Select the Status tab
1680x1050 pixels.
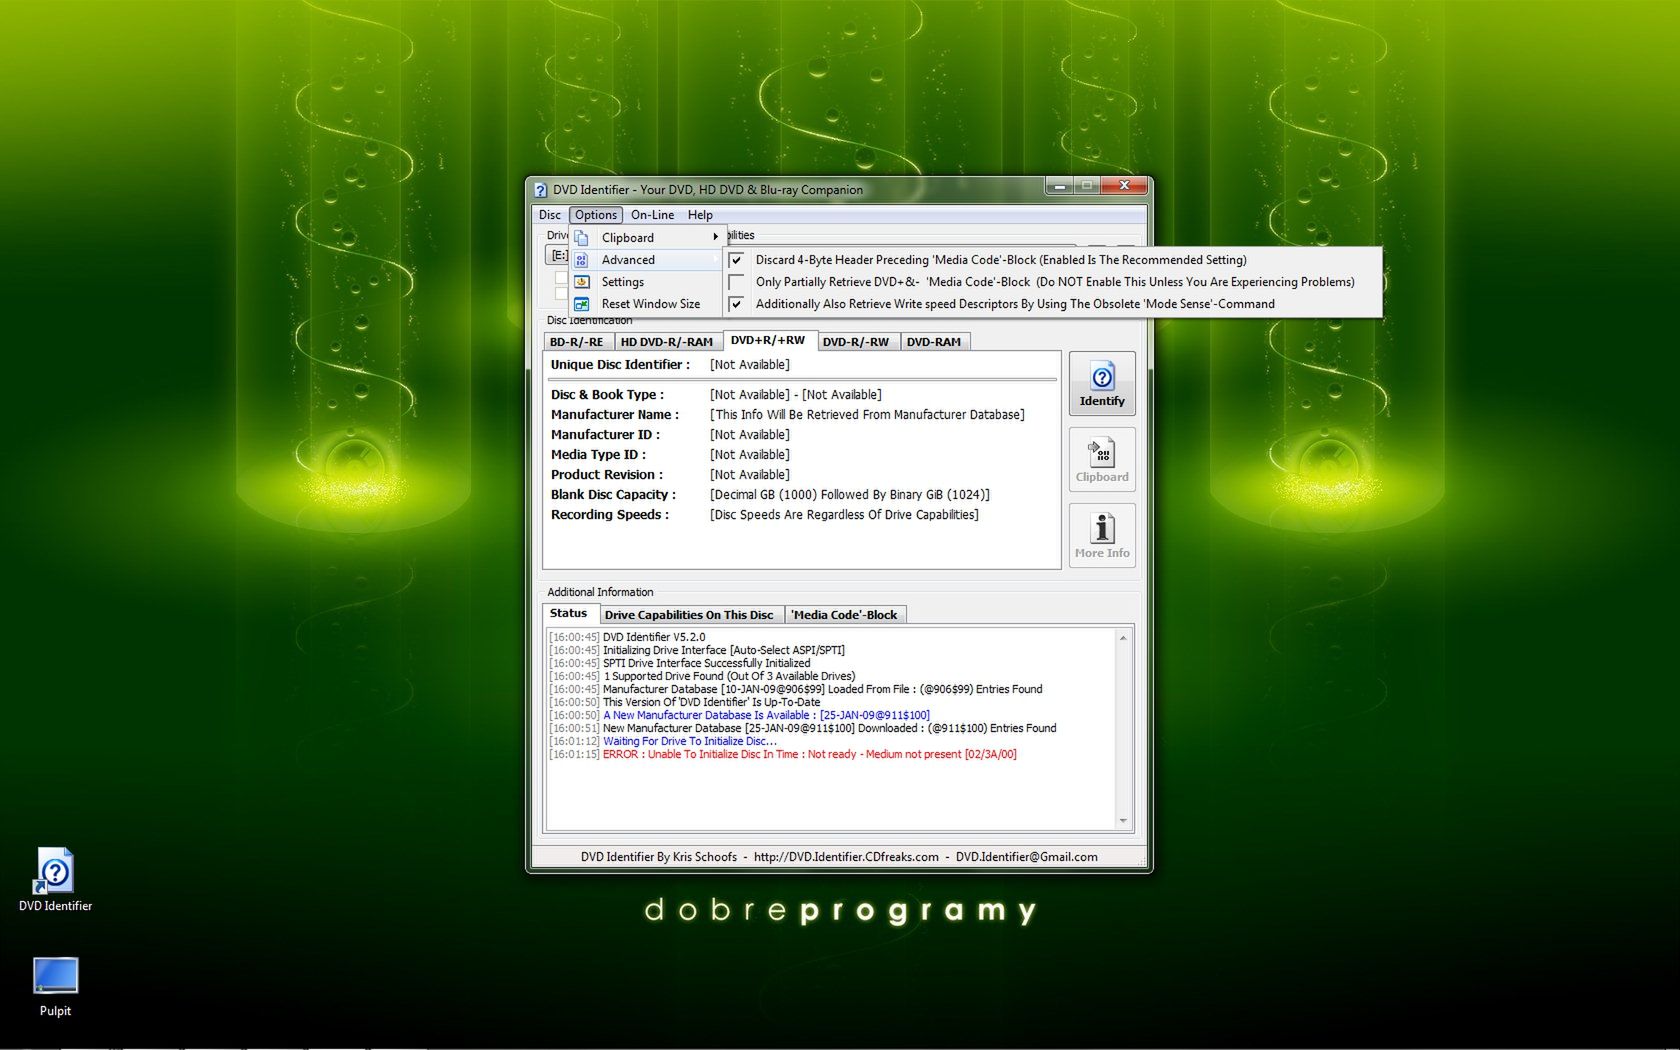[569, 613]
